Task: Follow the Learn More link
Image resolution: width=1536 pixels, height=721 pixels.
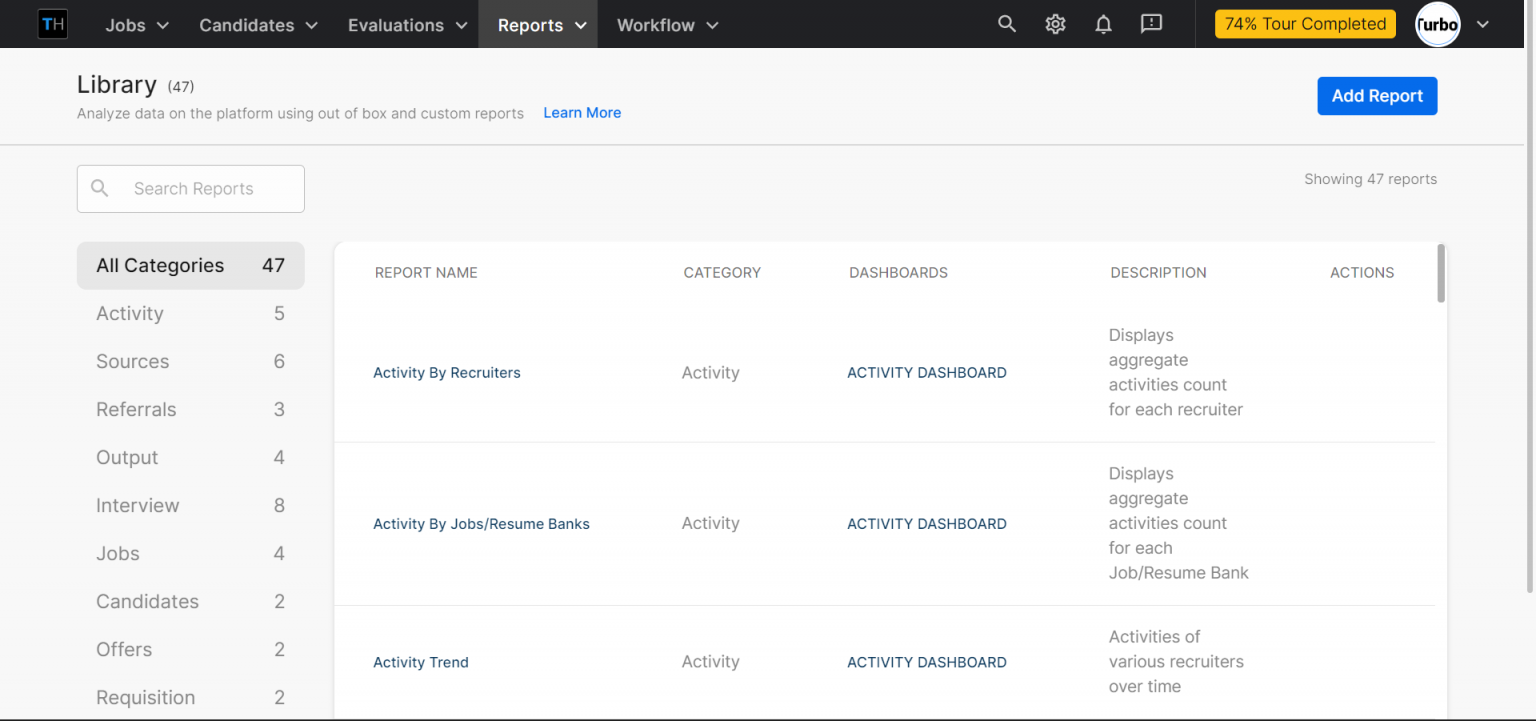Action: (x=582, y=113)
